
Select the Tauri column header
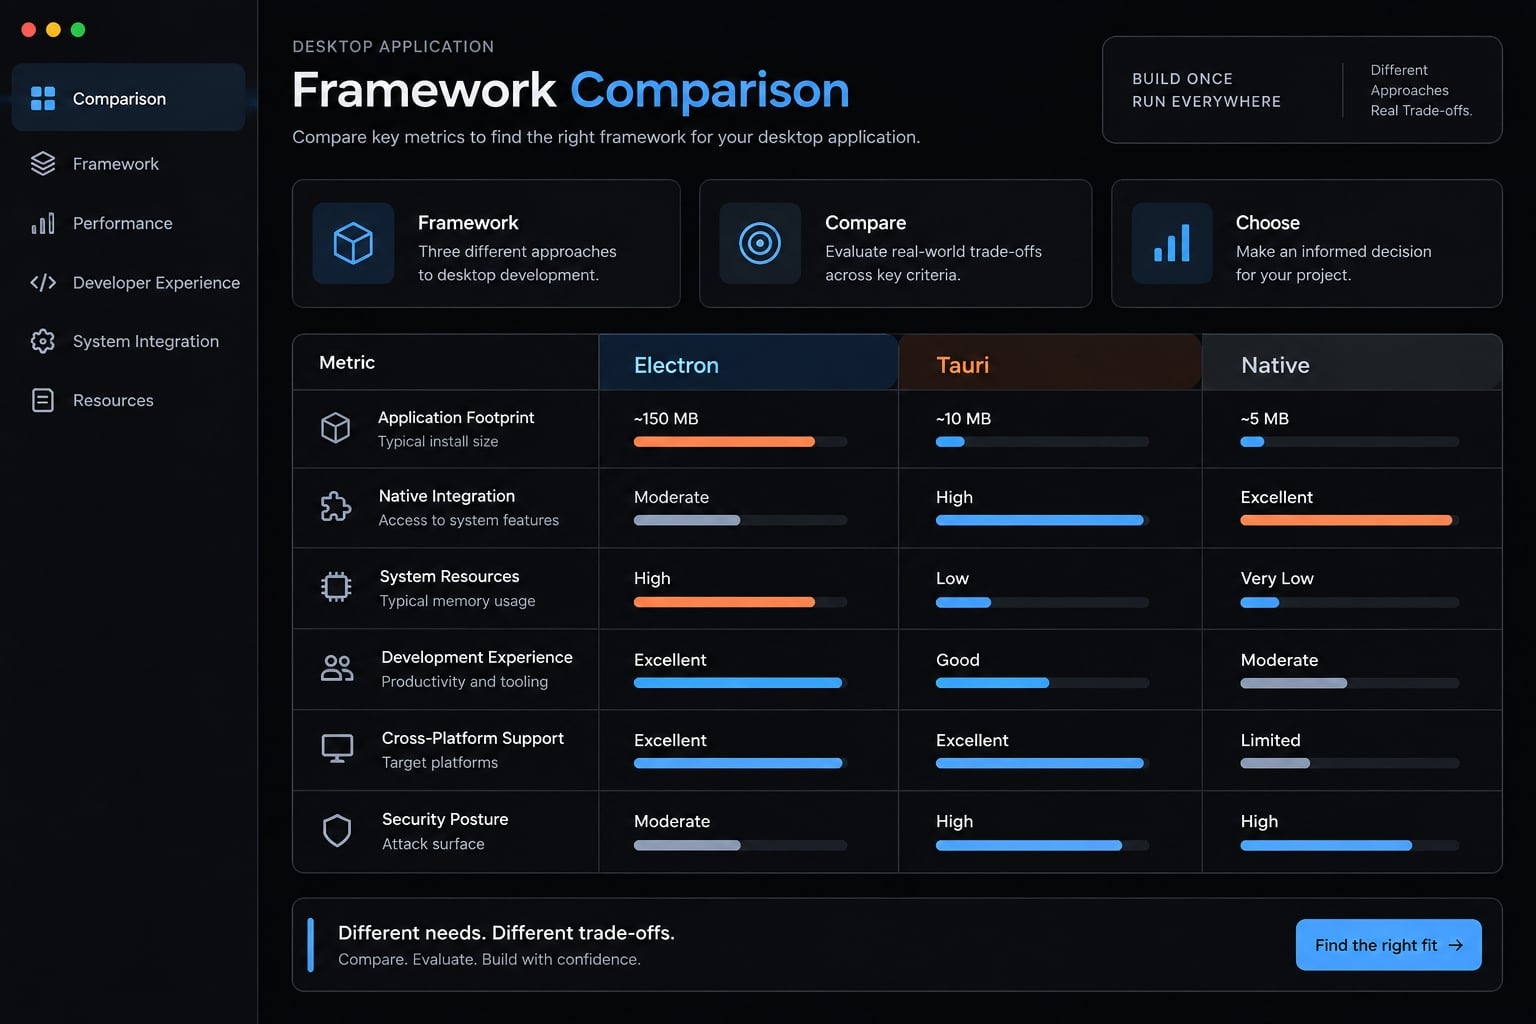(x=1050, y=363)
